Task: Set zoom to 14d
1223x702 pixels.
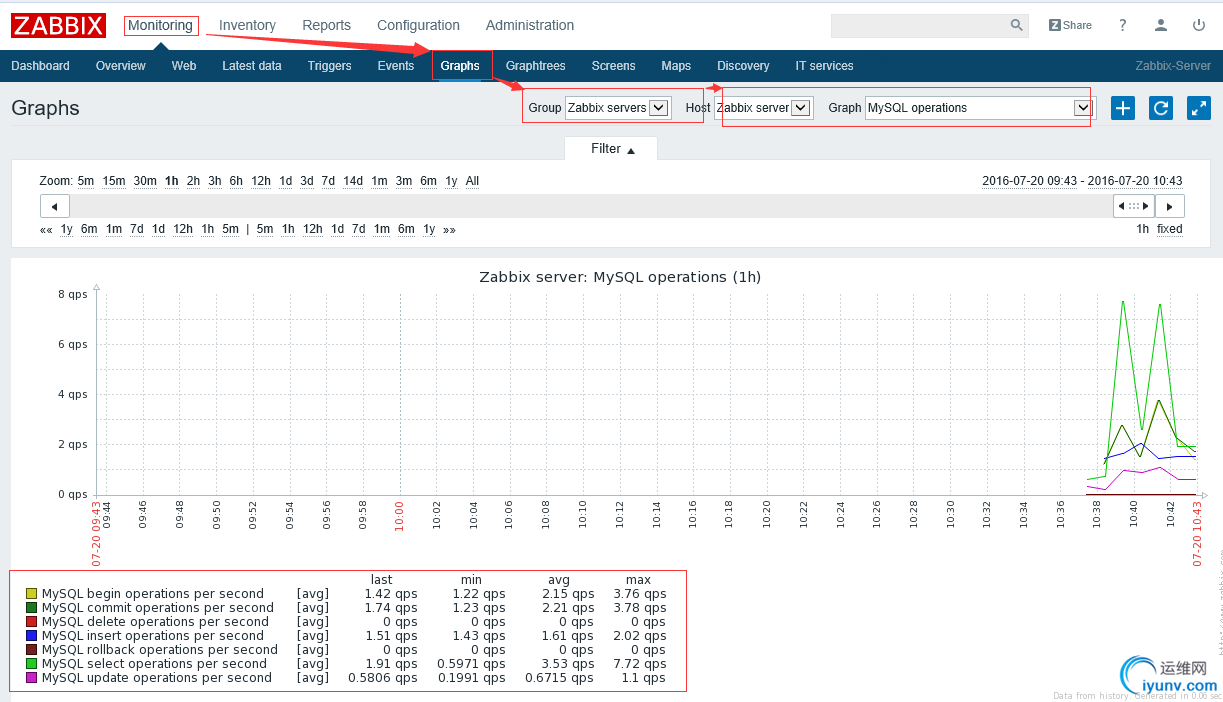Action: tap(353, 181)
